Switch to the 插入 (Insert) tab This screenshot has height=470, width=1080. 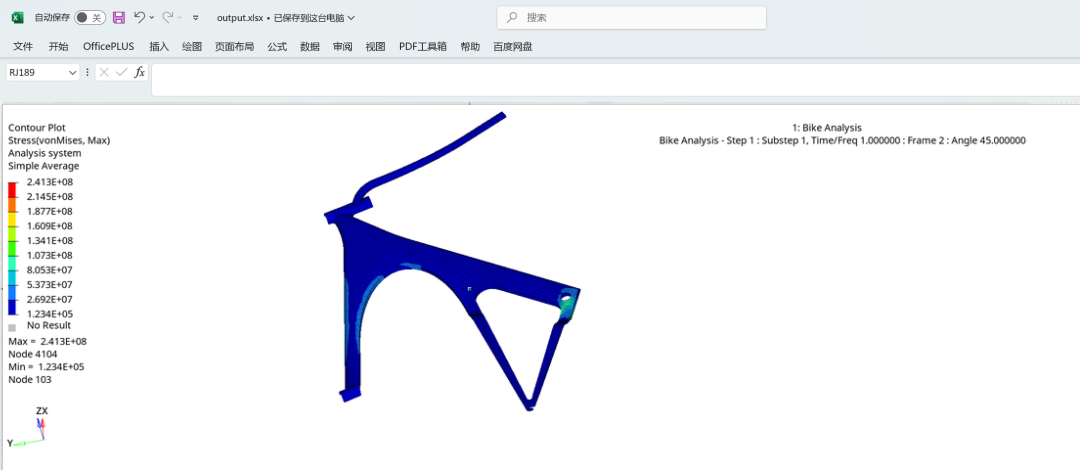159,47
